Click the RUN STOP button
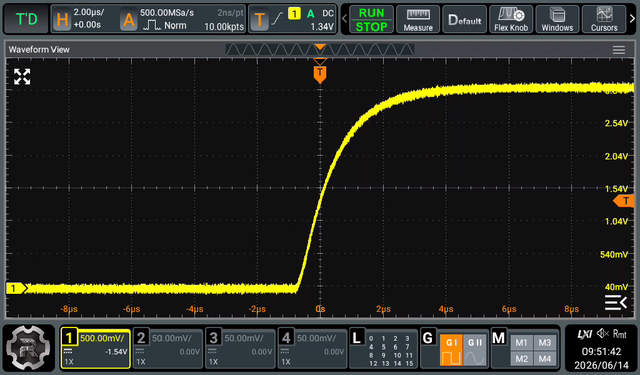This screenshot has width=640, height=375. click(x=371, y=20)
